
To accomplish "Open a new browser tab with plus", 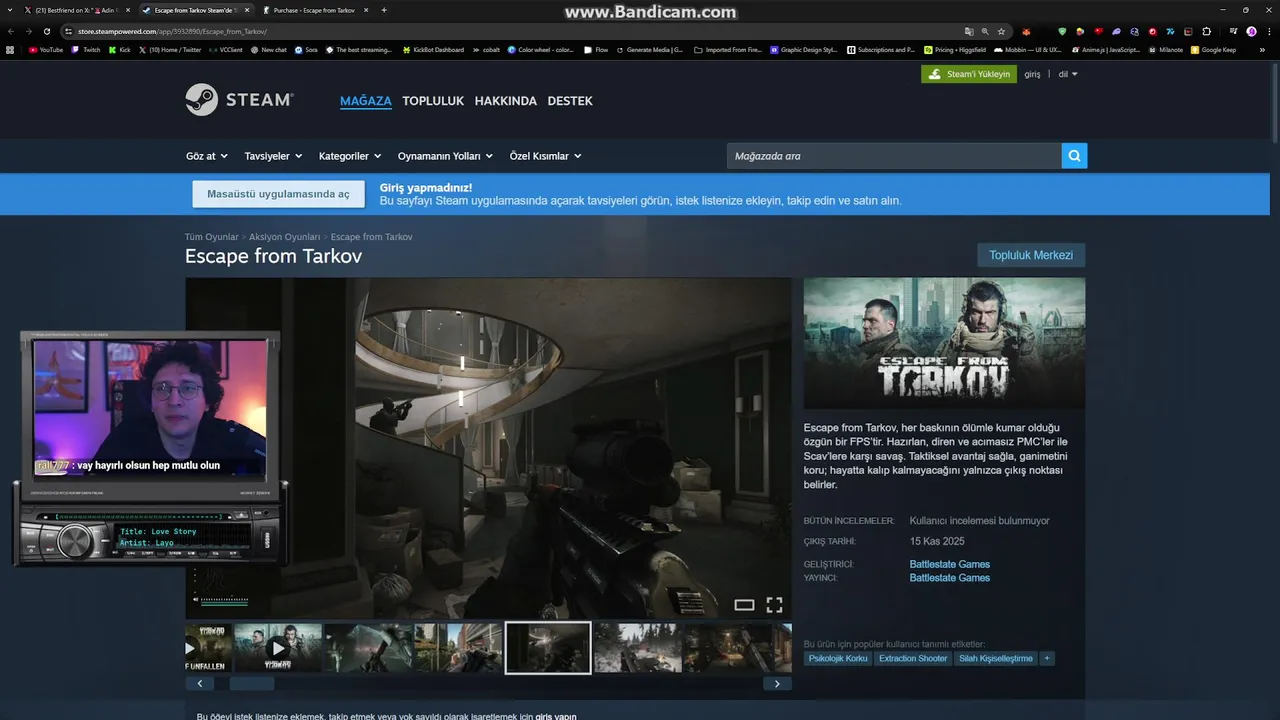I will 384,10.
